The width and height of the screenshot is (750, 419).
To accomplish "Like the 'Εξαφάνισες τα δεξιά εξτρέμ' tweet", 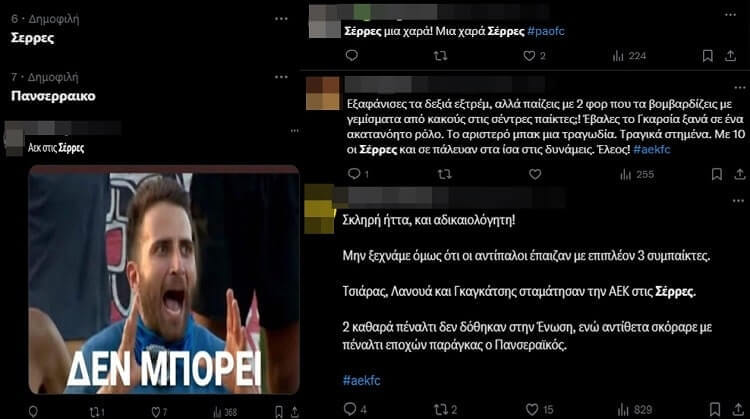I will 535,174.
